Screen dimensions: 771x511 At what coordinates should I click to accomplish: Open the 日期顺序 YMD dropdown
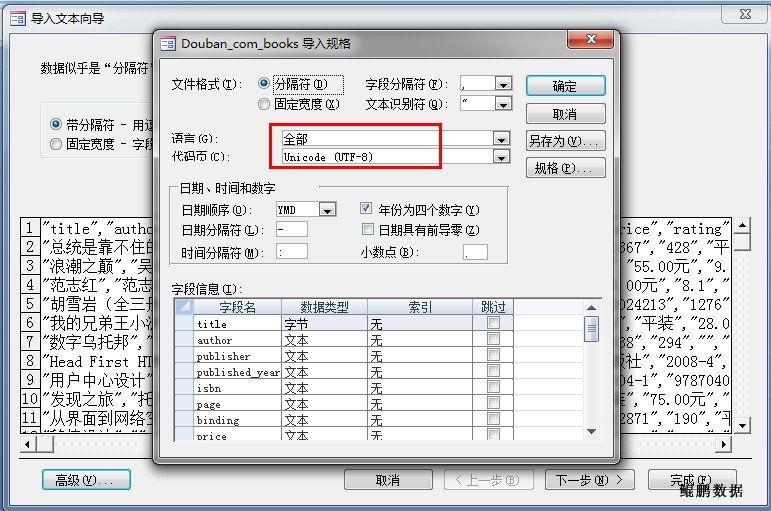[x=327, y=210]
